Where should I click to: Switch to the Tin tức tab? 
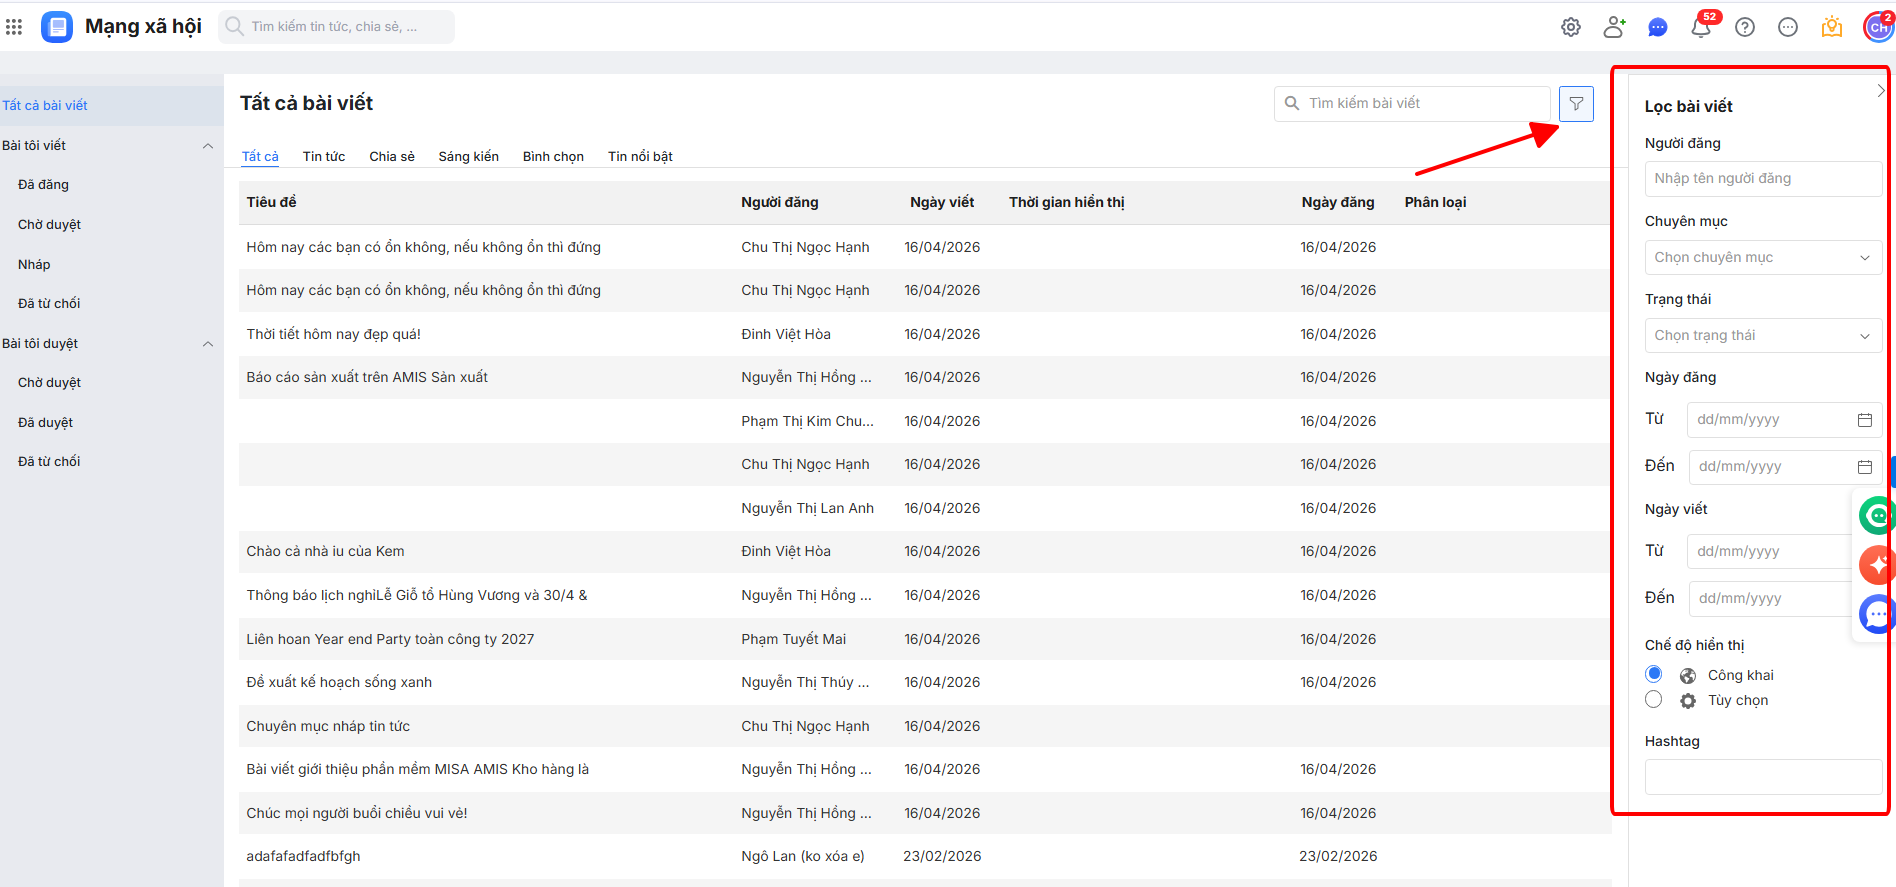coord(324,157)
